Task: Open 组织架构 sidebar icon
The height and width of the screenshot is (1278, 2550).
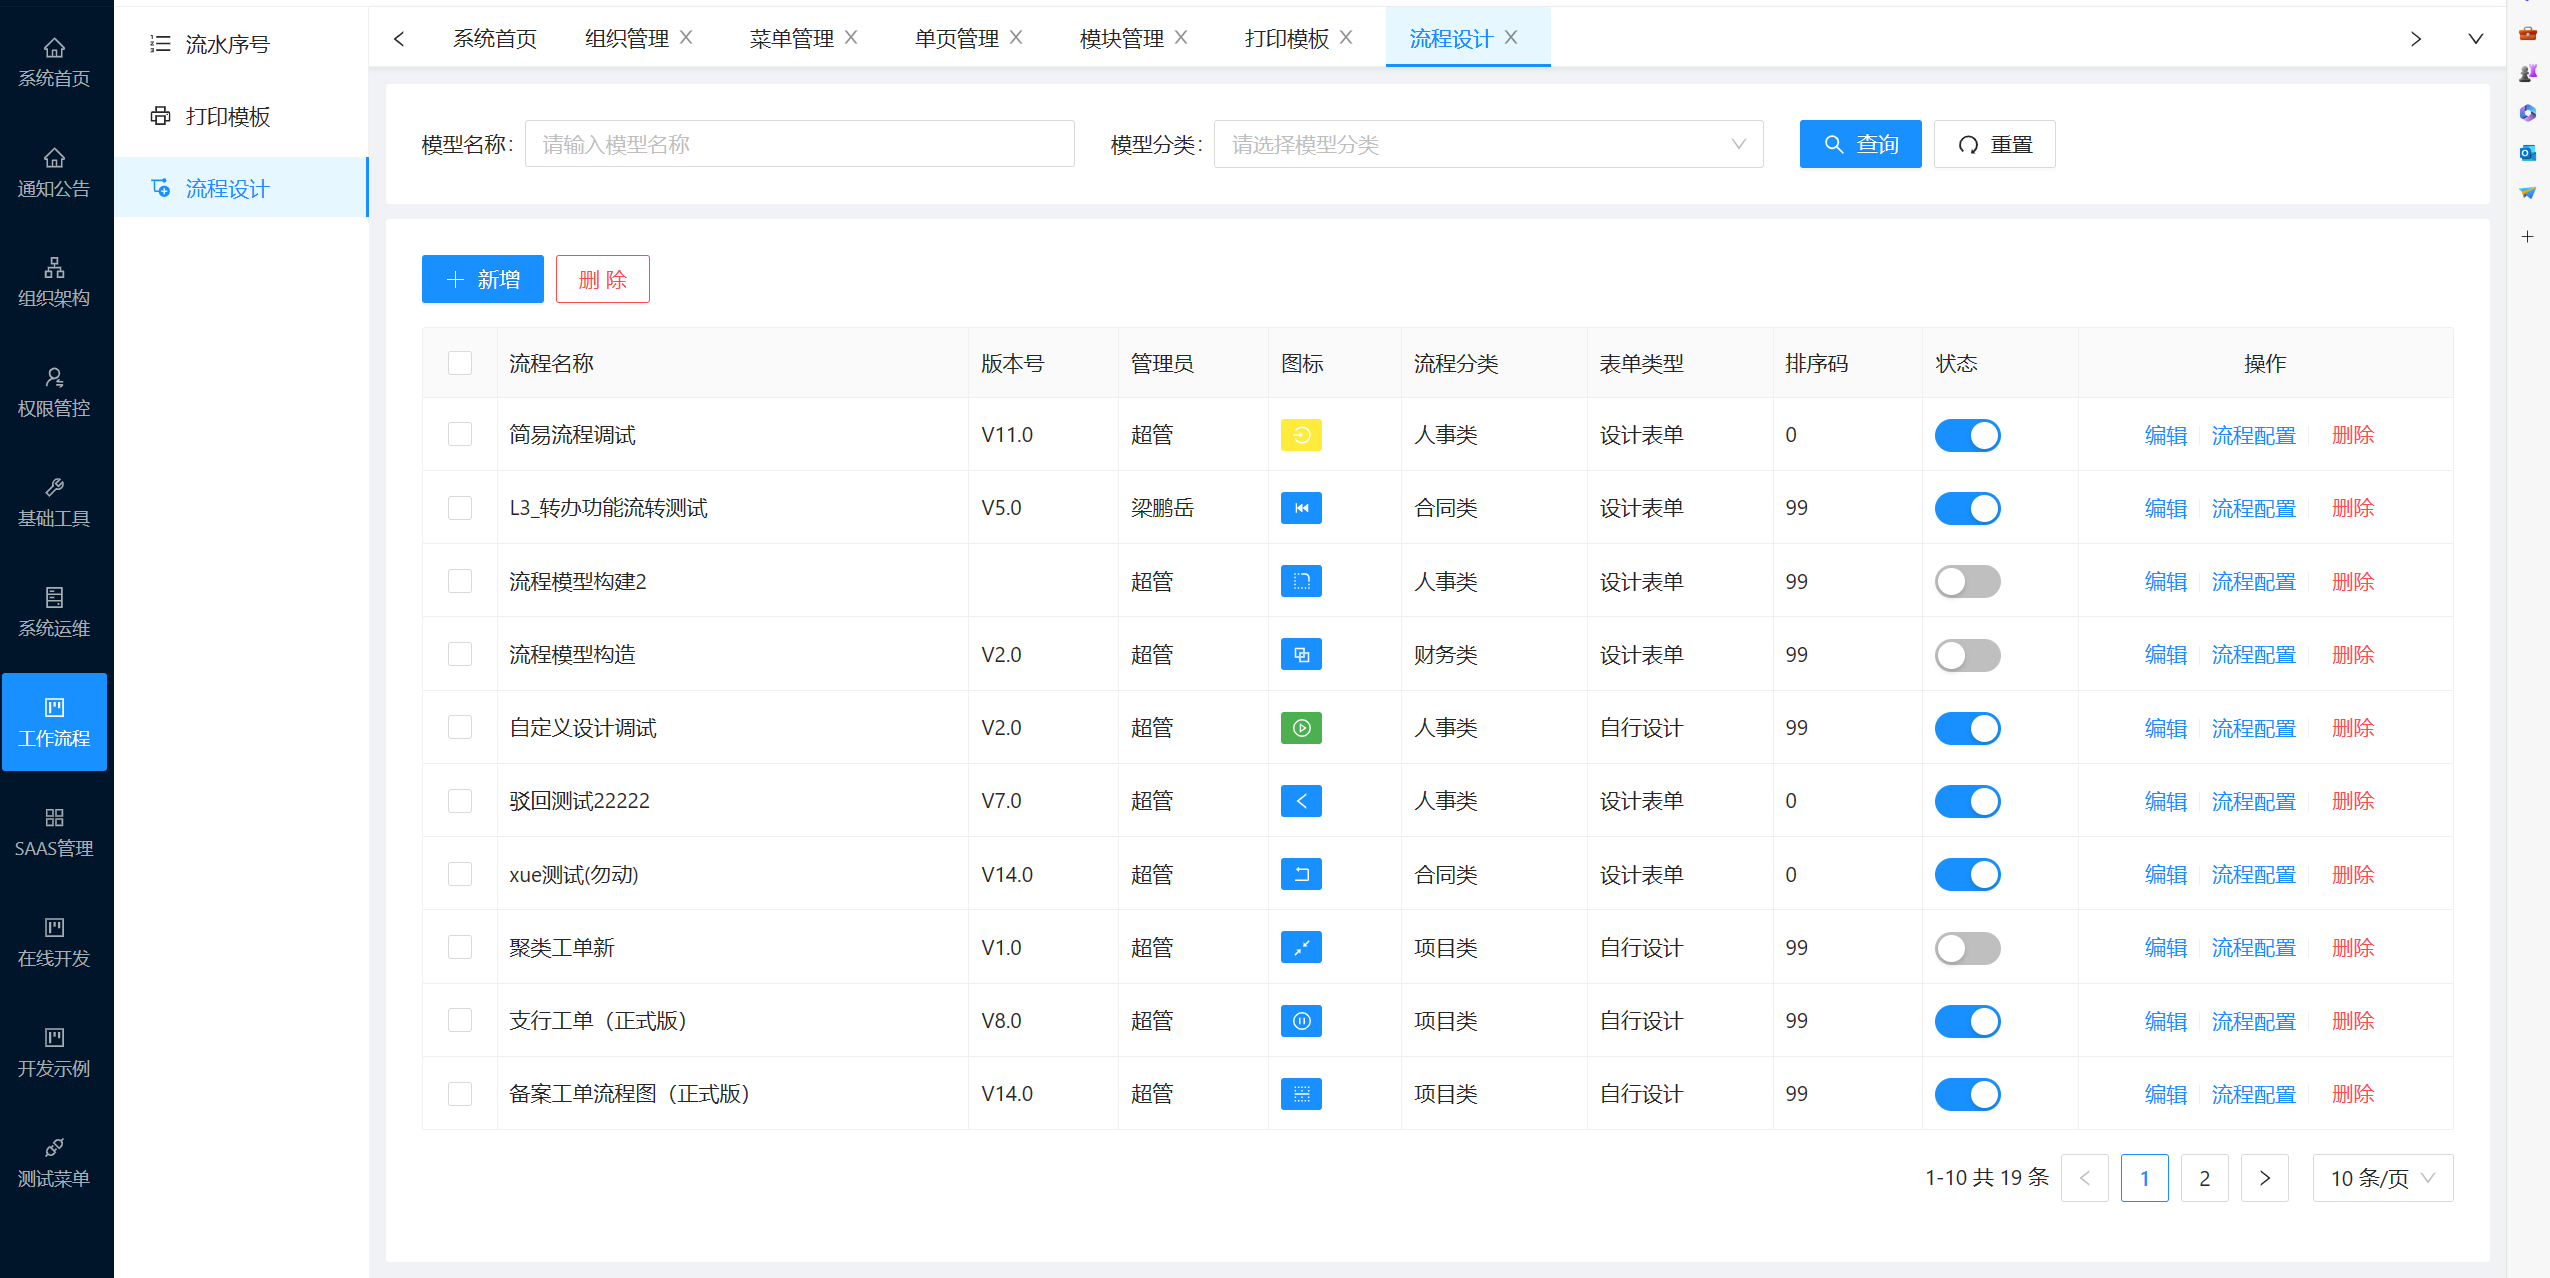Action: click(x=54, y=282)
